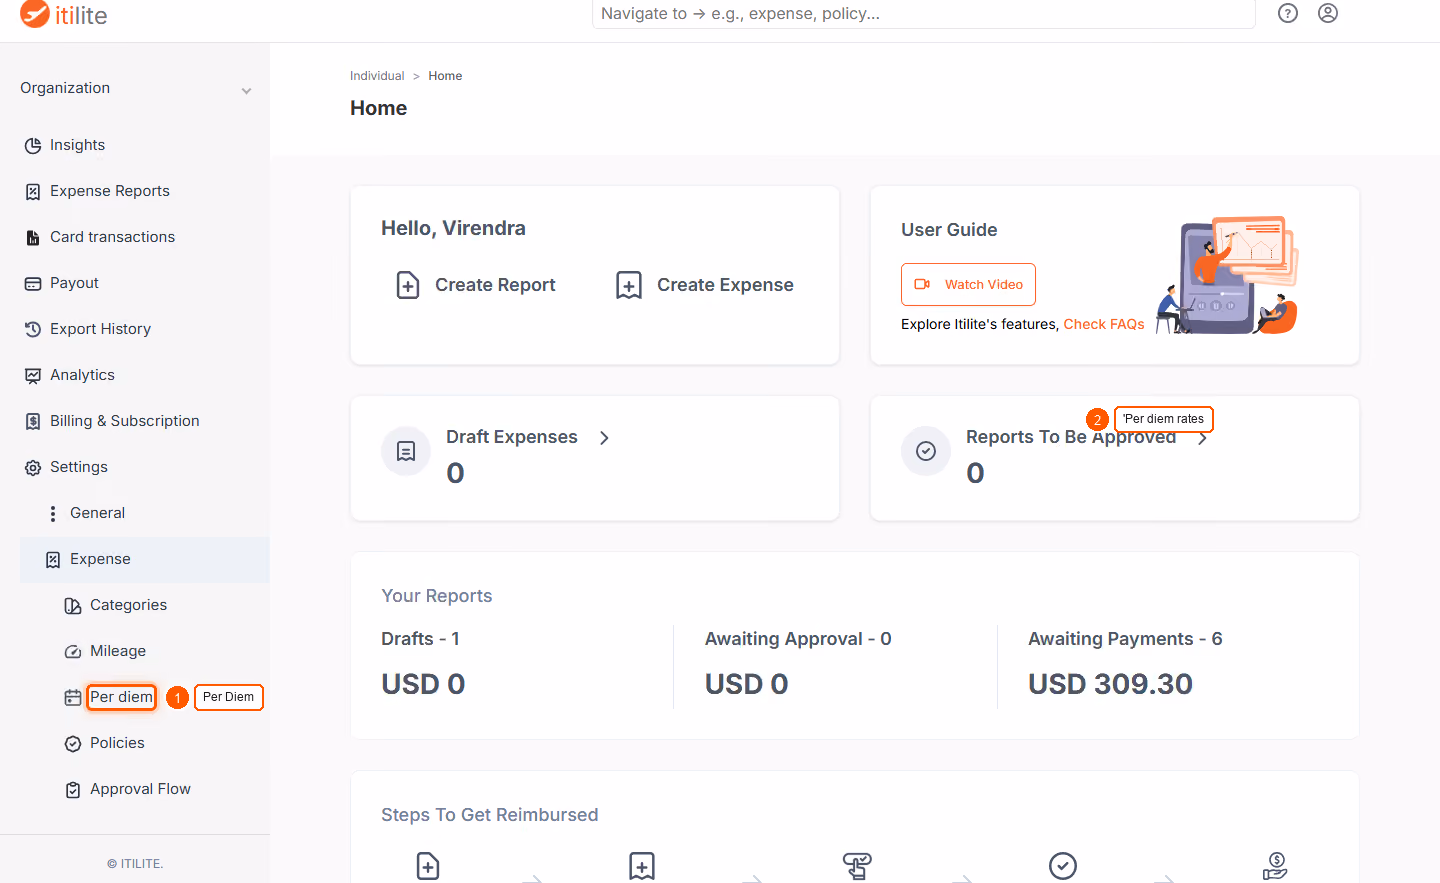Select Expense settings menu item
The image size is (1440, 883).
pos(145,559)
